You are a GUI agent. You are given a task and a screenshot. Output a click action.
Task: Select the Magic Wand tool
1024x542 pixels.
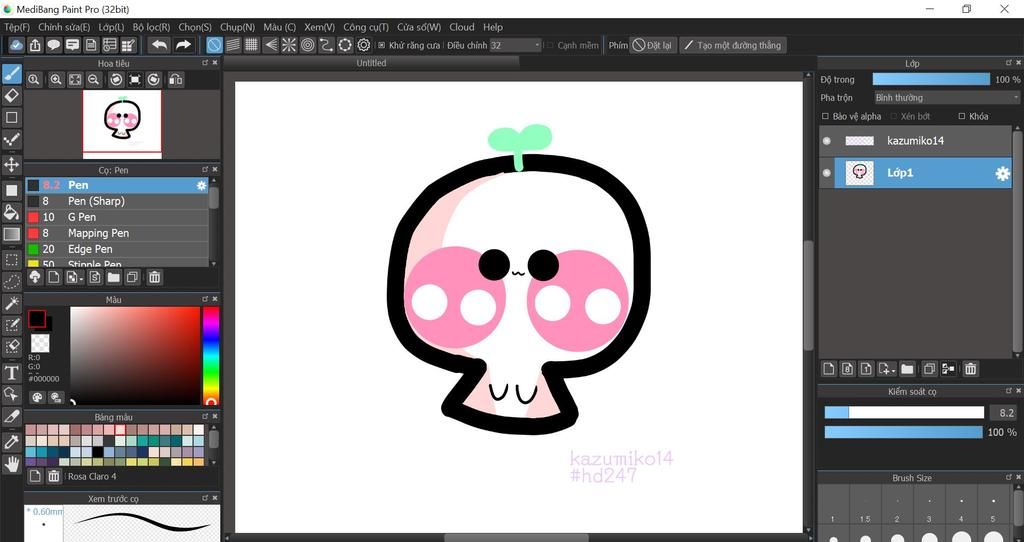coord(11,303)
